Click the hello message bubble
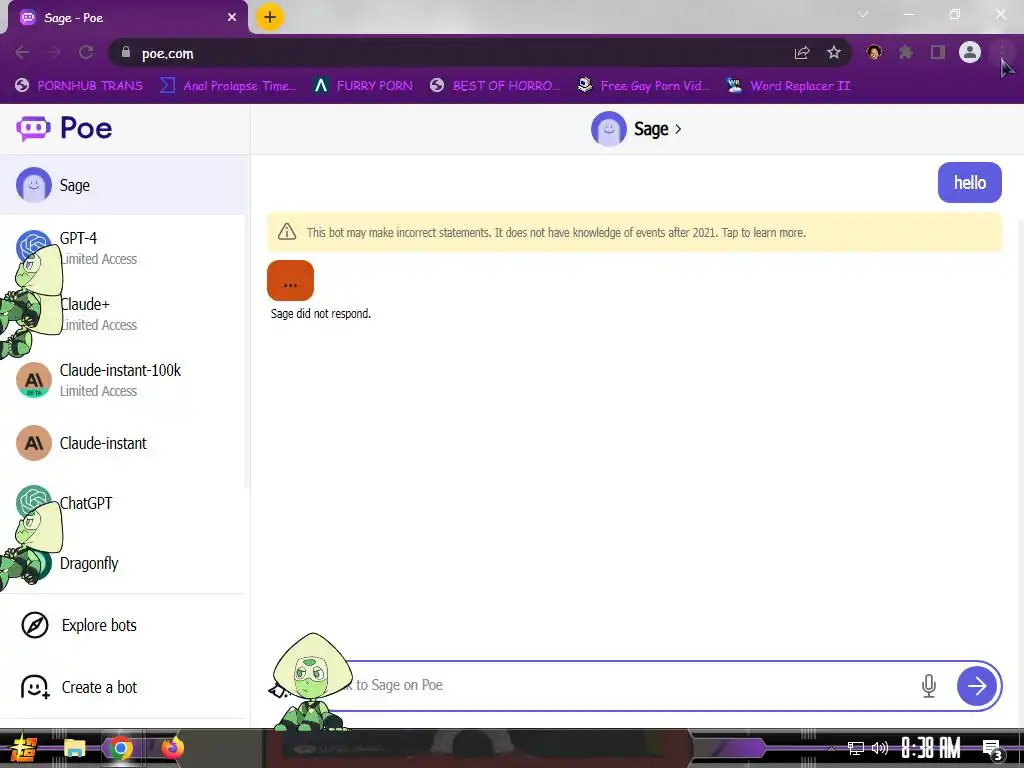 tap(970, 182)
